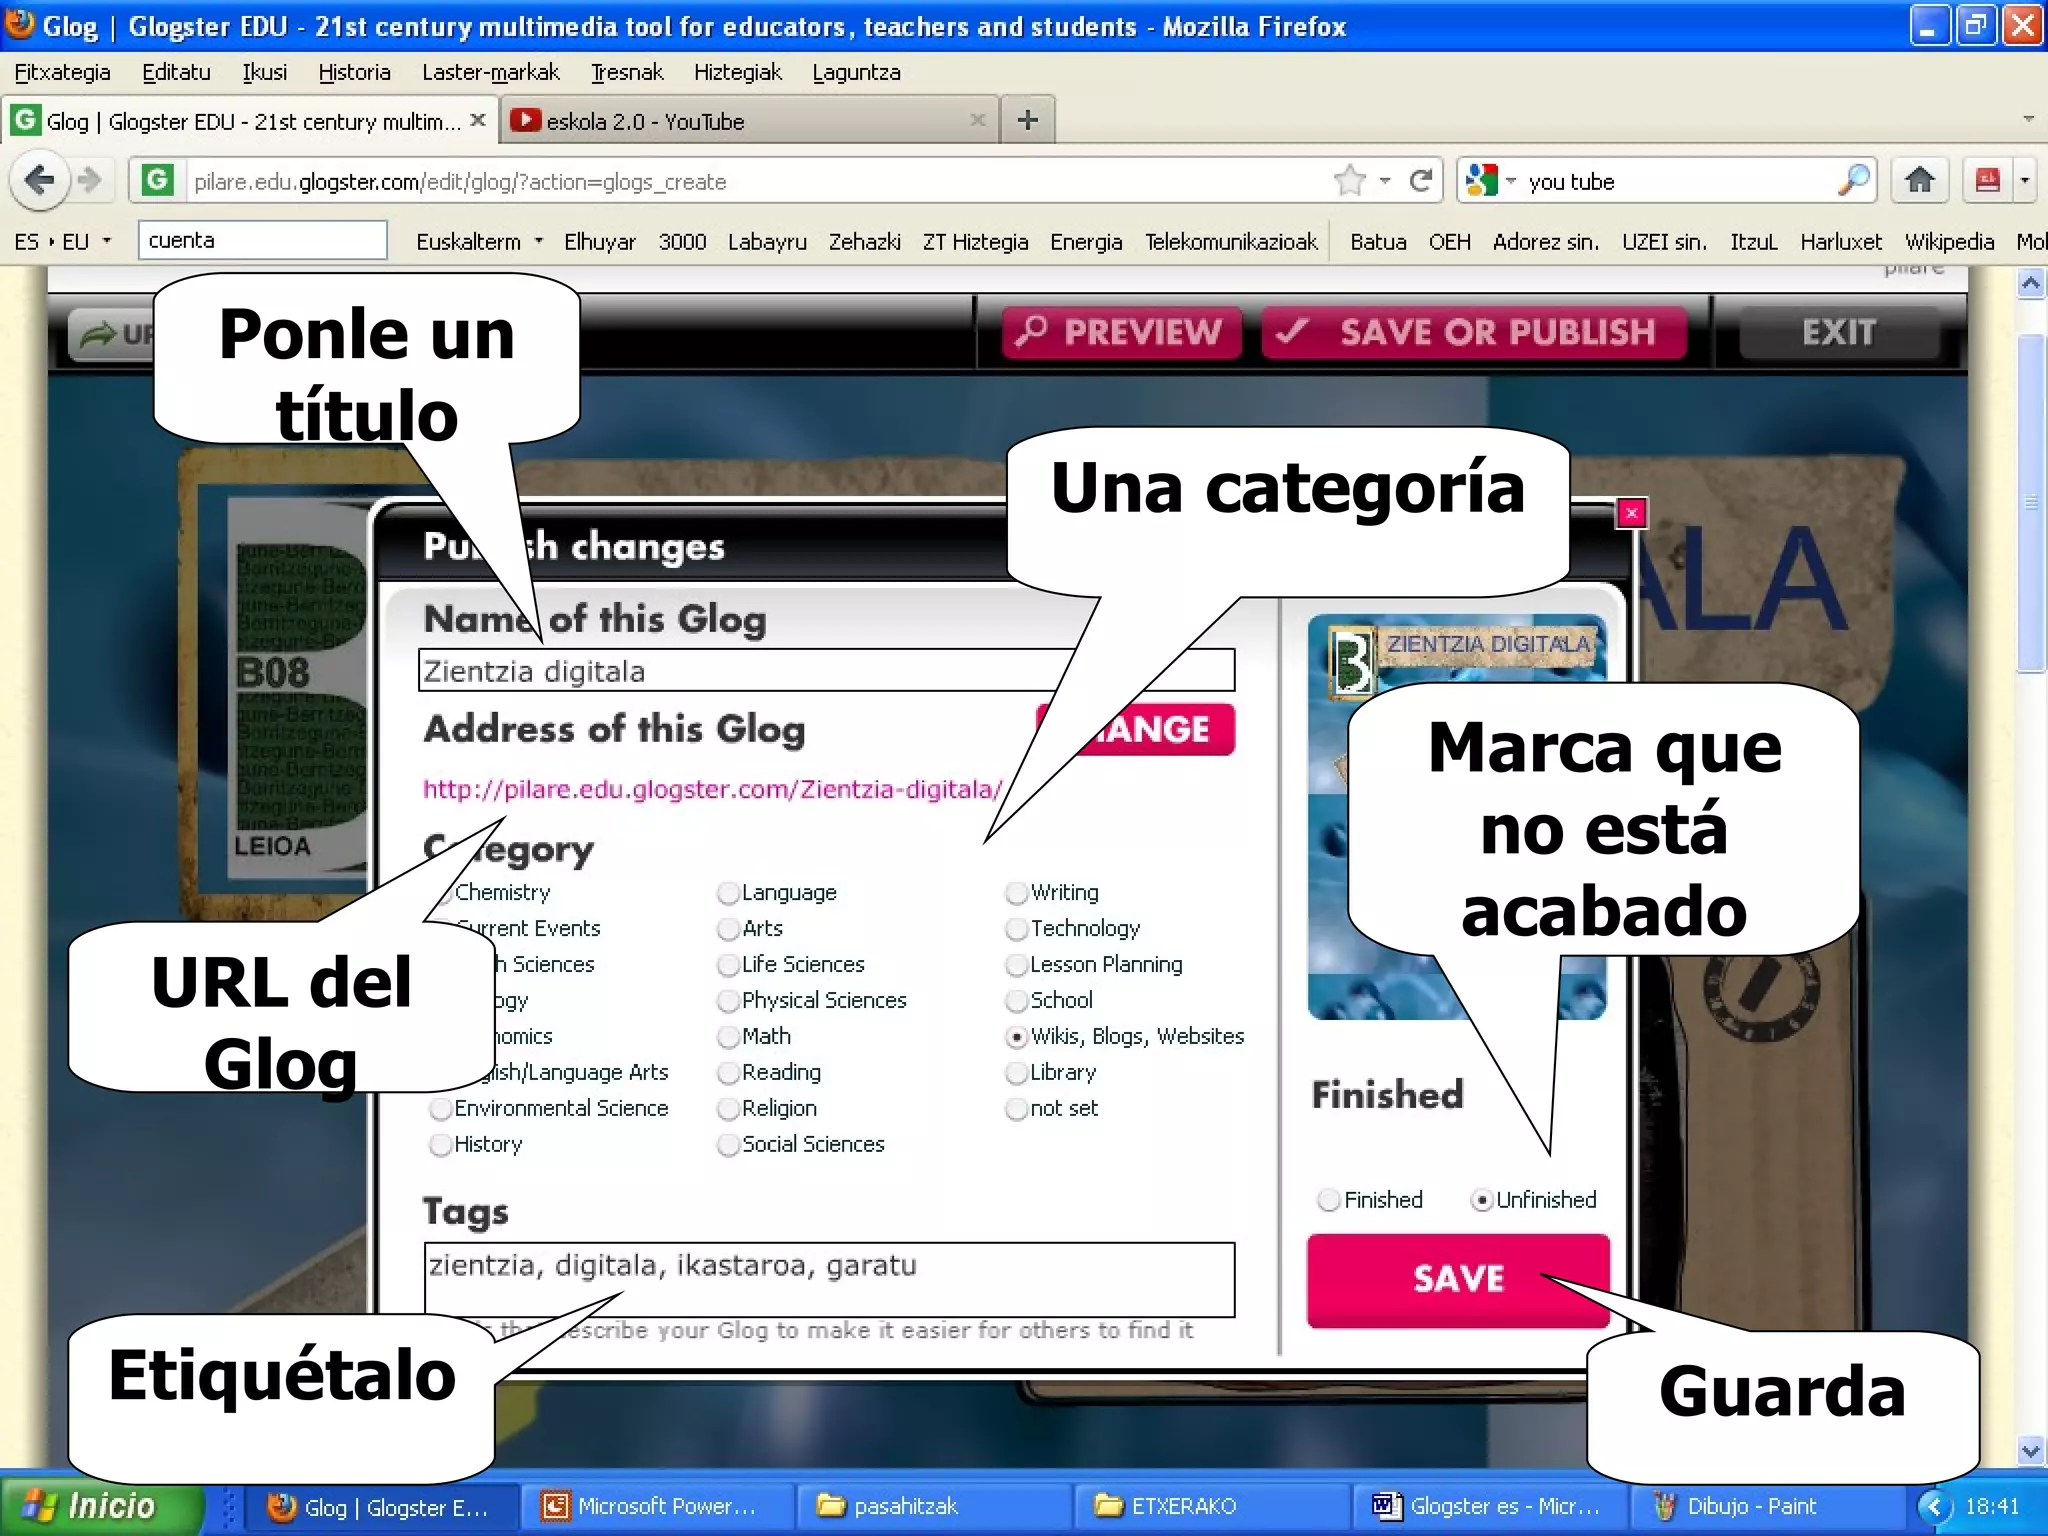Open the Glog address link
This screenshot has width=2048, height=1536.
click(712, 789)
